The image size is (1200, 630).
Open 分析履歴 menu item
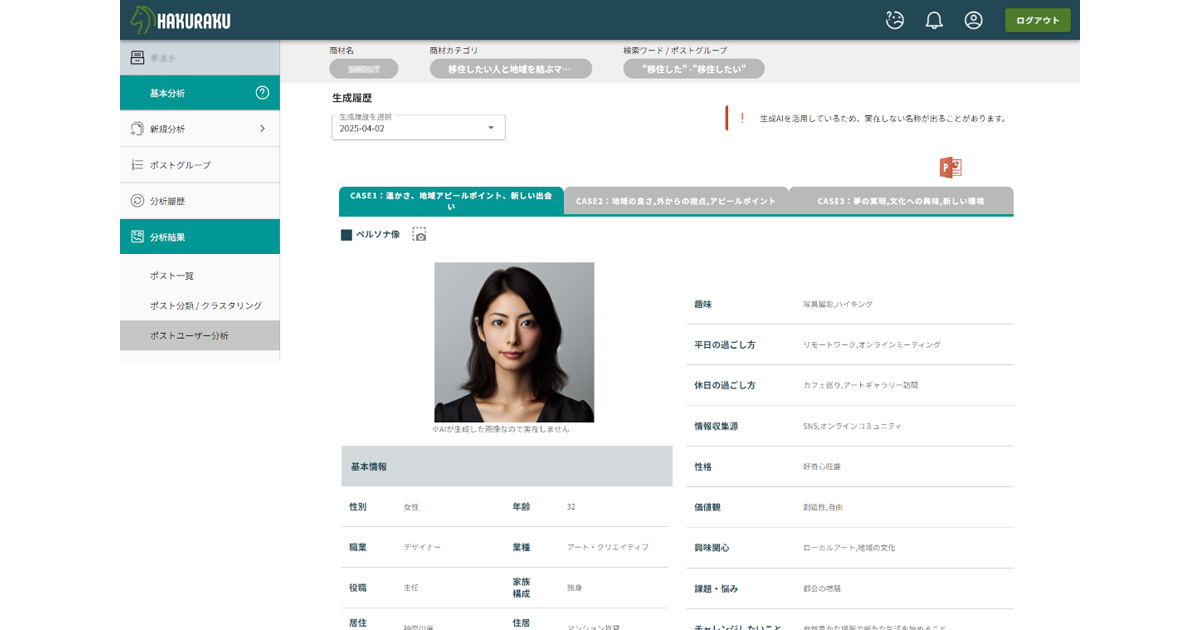tap(200, 201)
